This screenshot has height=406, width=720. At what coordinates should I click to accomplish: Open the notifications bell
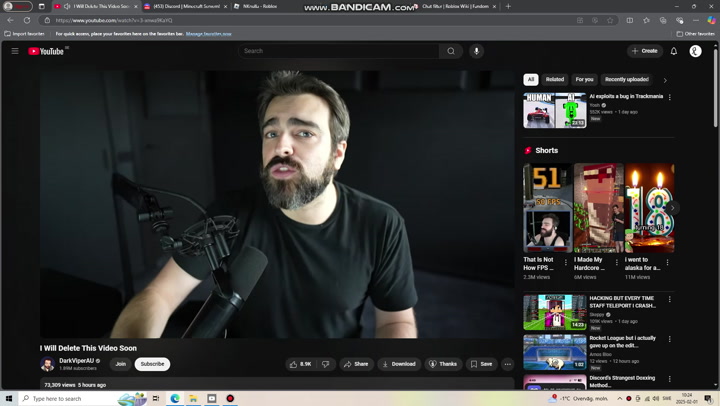click(x=674, y=51)
